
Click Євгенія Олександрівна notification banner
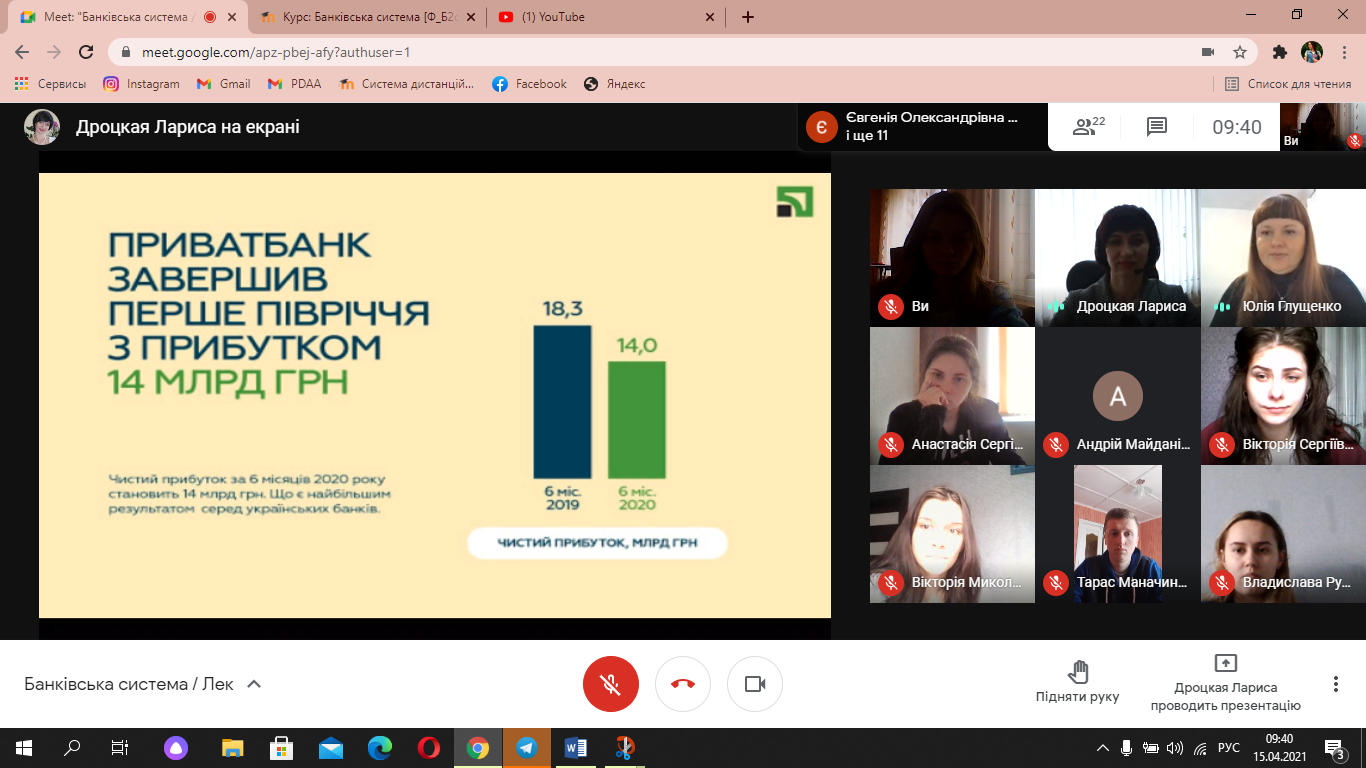click(922, 126)
